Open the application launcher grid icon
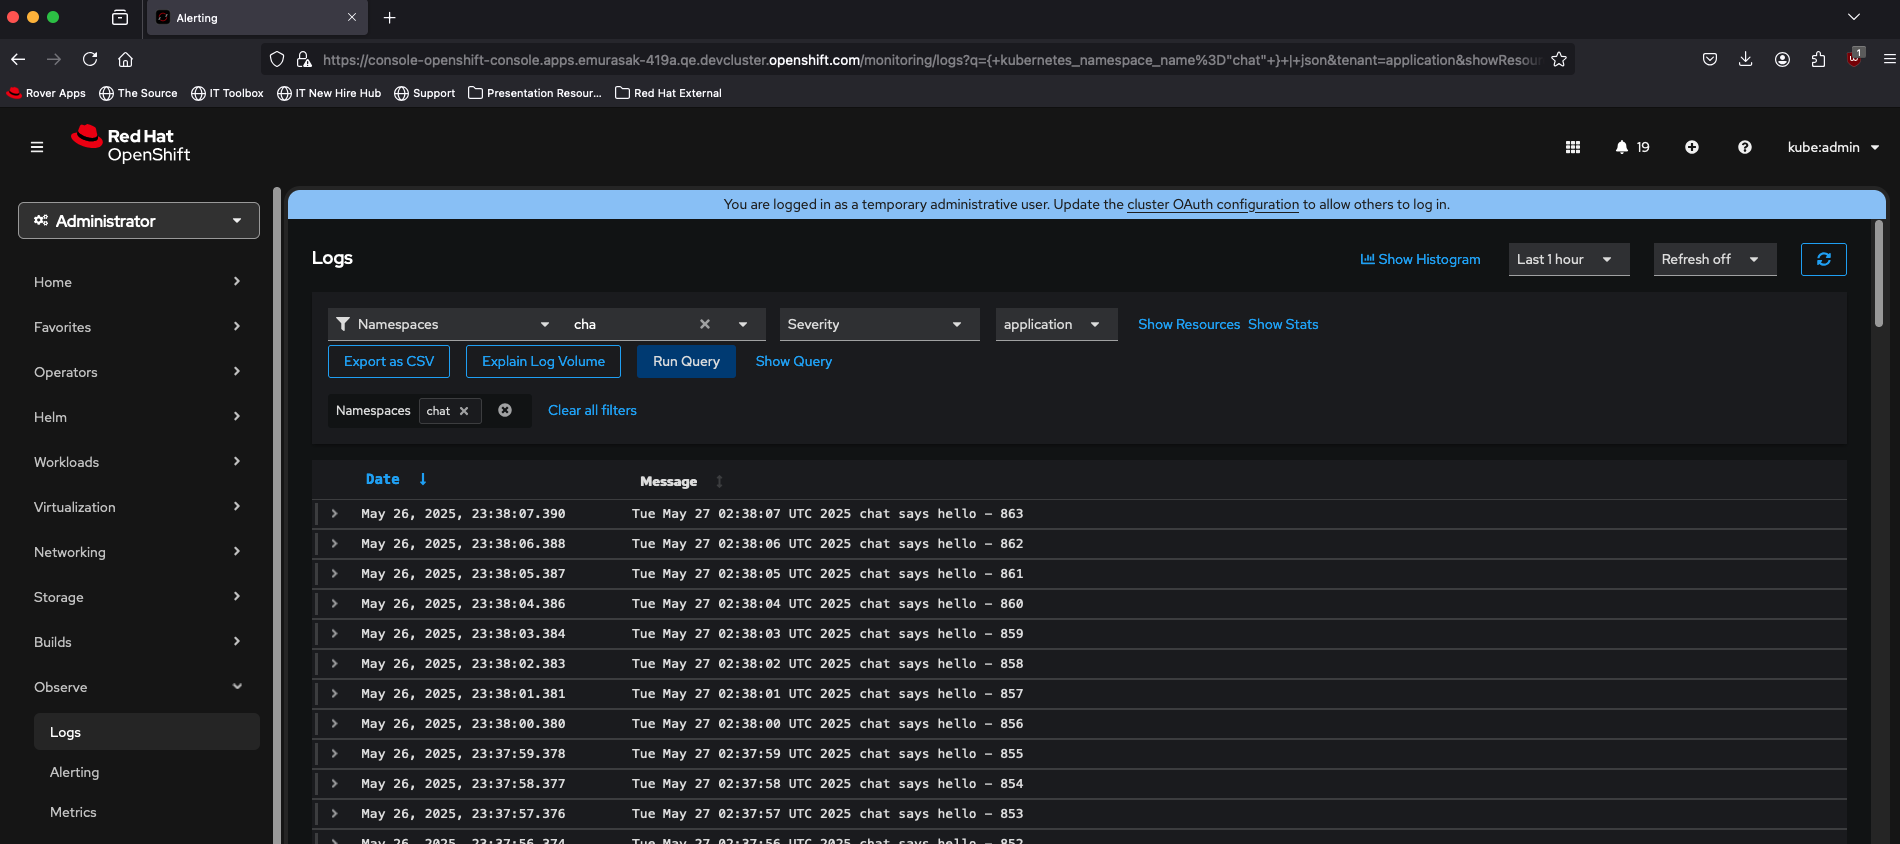 pos(1572,147)
